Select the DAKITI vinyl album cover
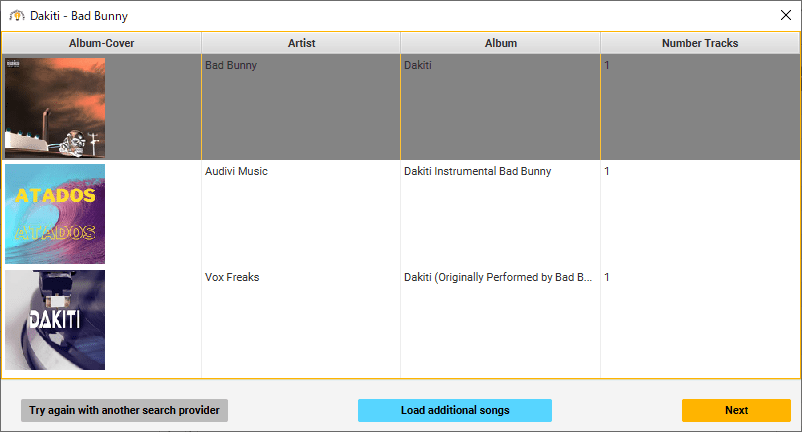 point(55,320)
